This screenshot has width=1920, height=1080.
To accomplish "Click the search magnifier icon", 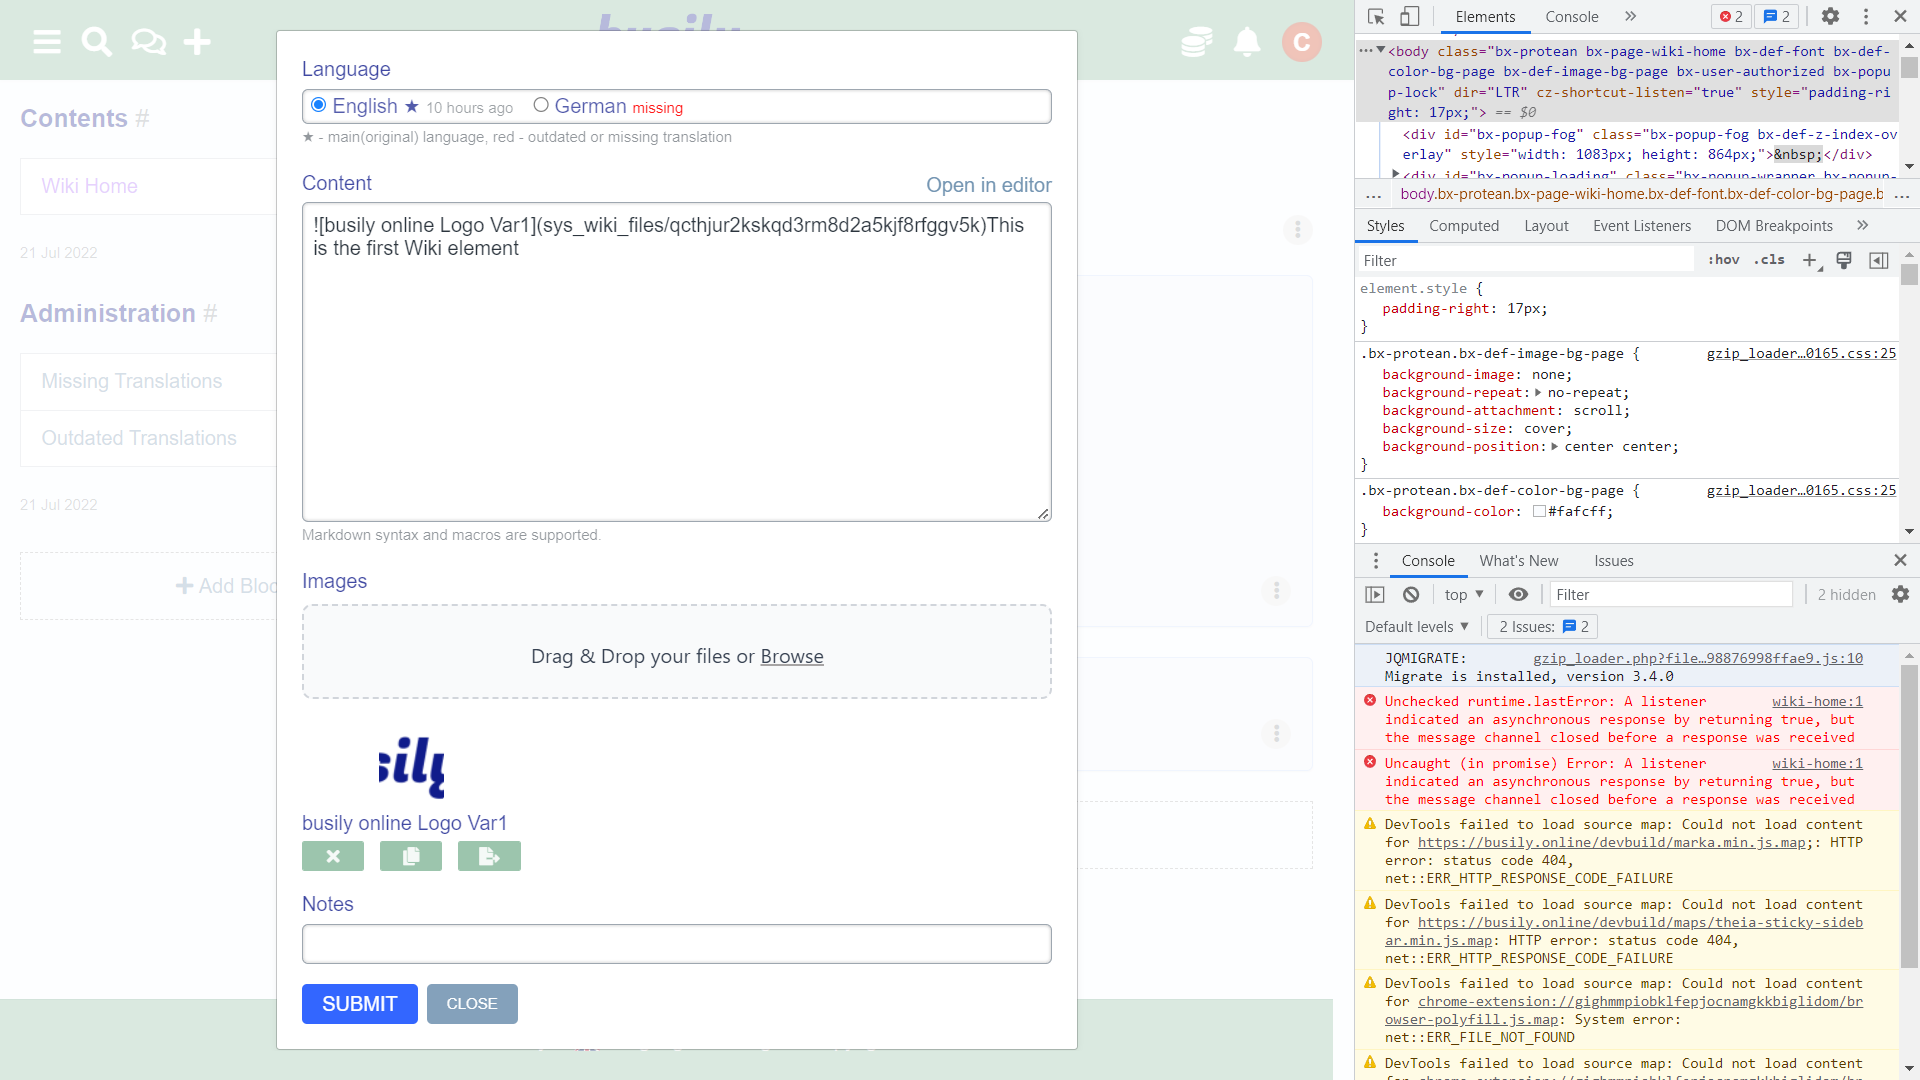I will point(96,42).
